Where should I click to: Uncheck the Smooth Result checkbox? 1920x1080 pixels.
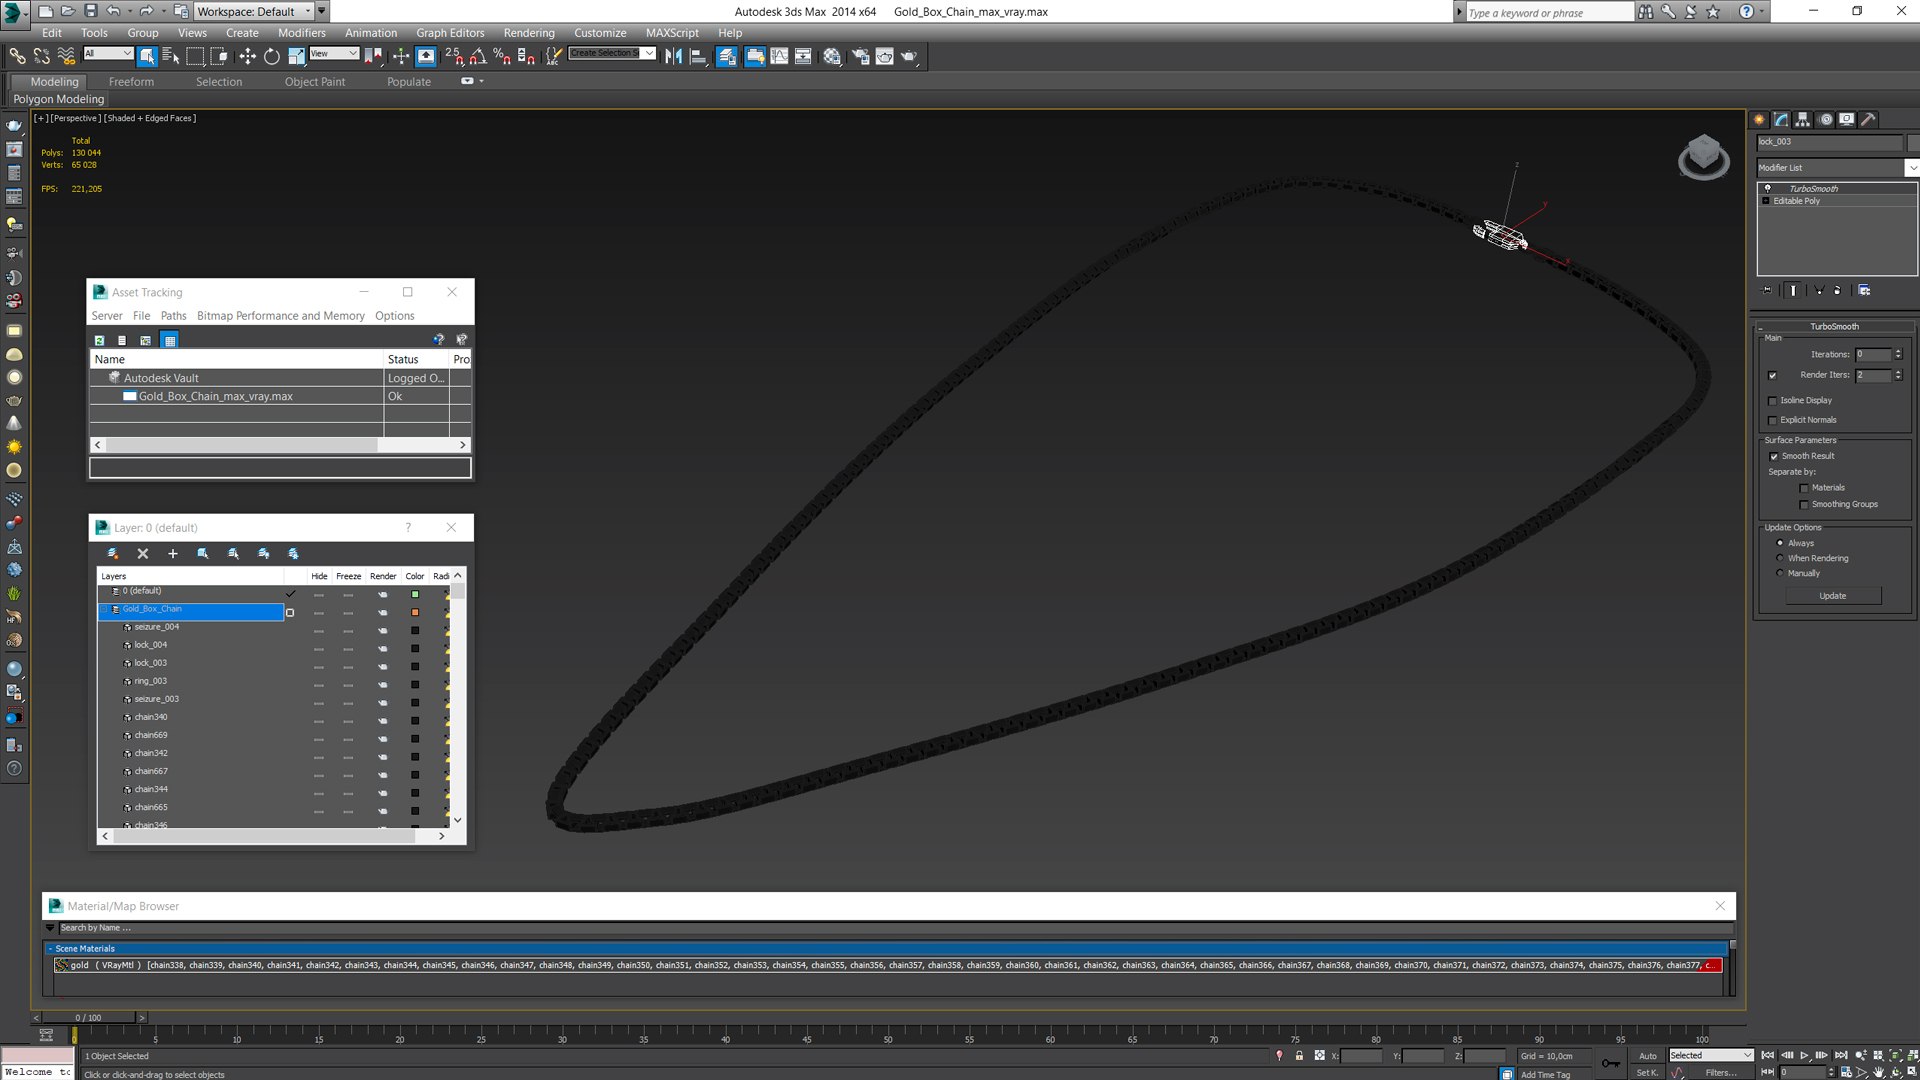(x=1773, y=456)
